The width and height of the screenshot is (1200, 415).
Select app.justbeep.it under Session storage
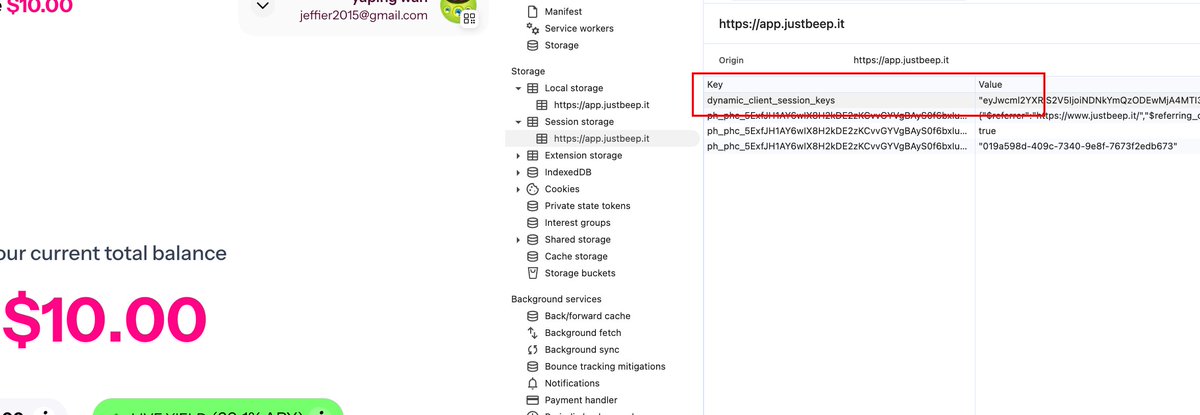(x=601, y=139)
